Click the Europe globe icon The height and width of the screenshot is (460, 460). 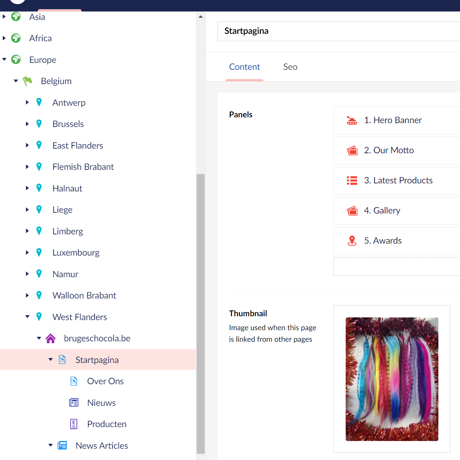coord(16,60)
